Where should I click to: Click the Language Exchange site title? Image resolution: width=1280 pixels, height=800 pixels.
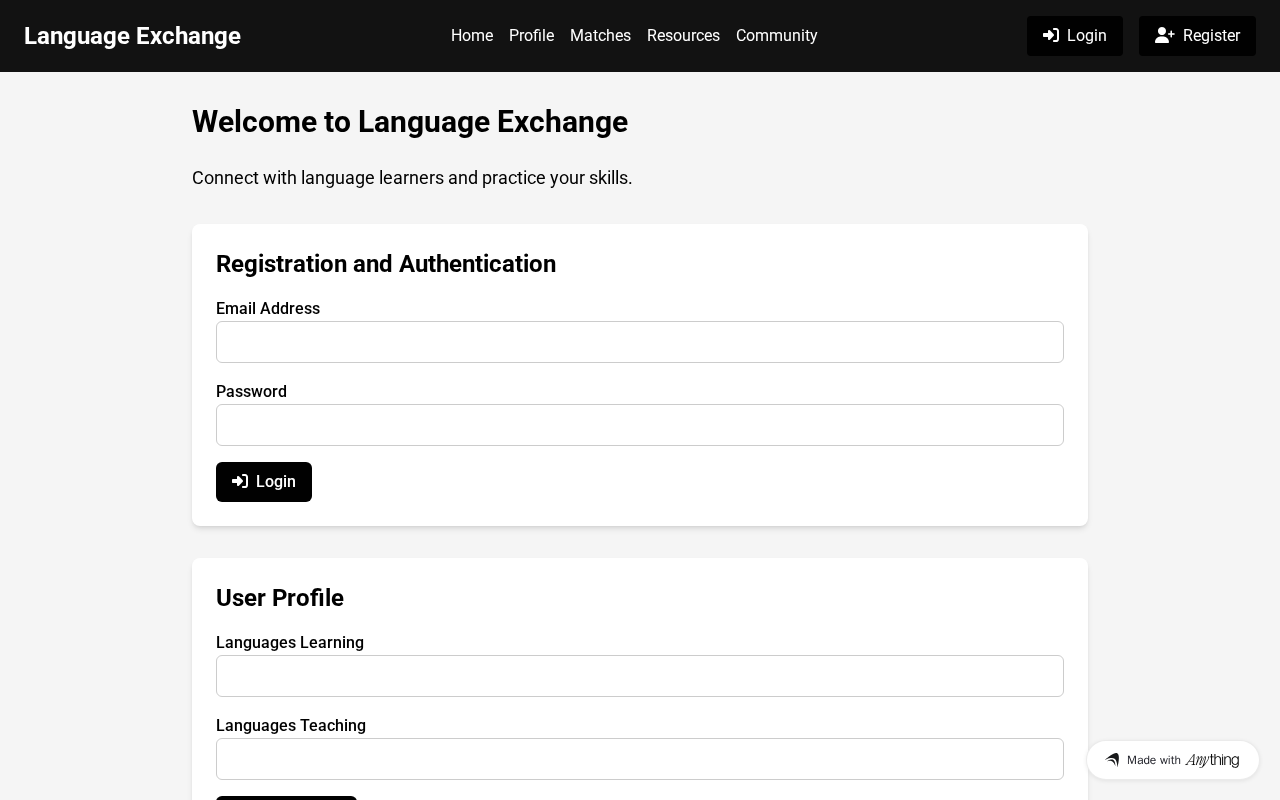[x=132, y=36]
